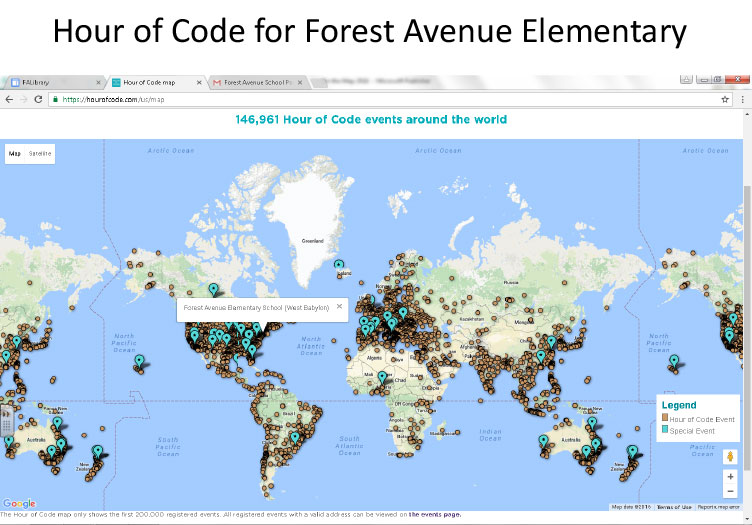Click the scrollbar up arrow

coord(747,115)
